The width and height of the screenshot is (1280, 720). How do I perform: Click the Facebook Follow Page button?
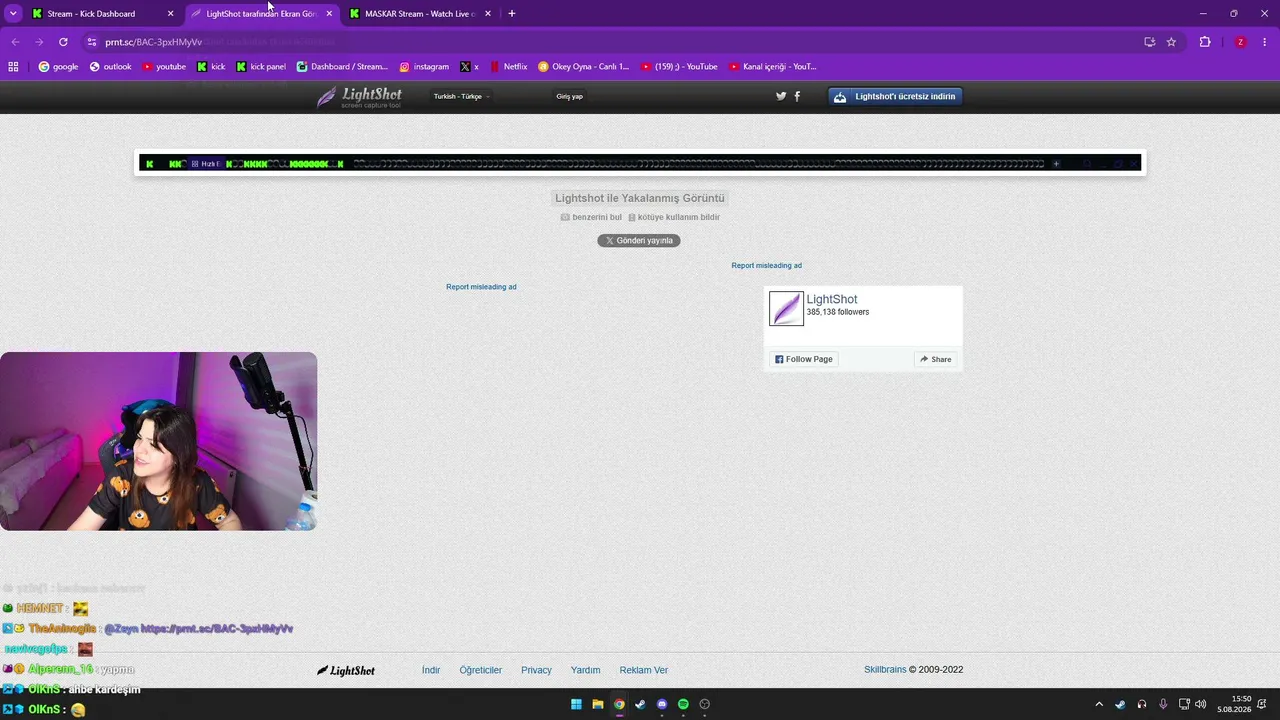pos(803,359)
